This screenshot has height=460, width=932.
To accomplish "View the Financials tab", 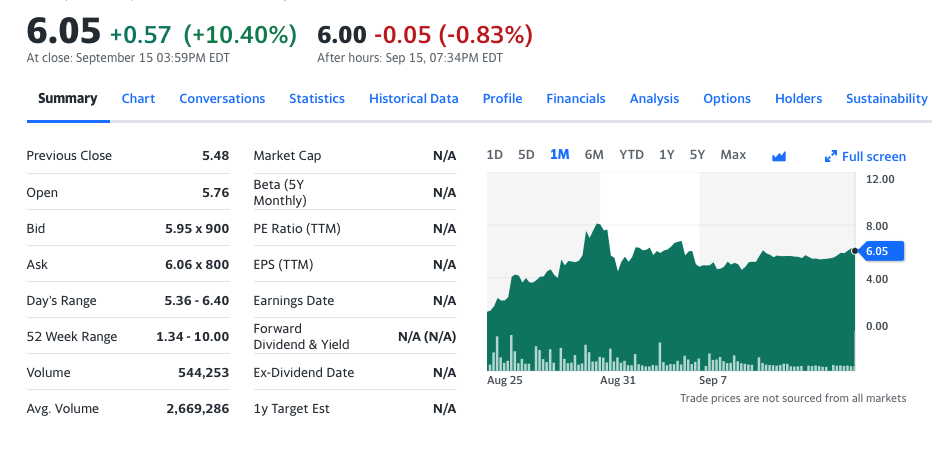I will click(576, 99).
